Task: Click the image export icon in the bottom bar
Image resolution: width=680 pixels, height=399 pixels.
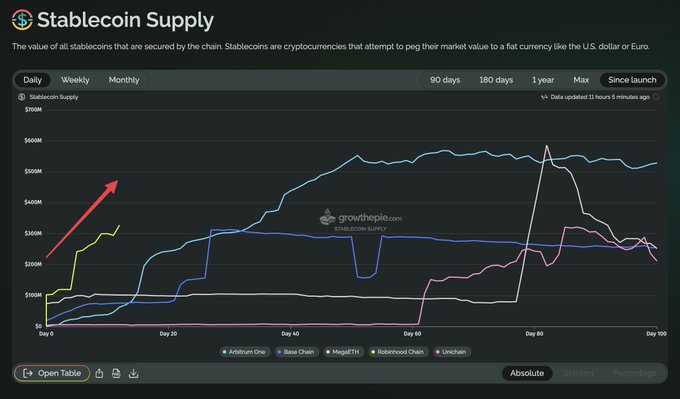Action: 116,373
